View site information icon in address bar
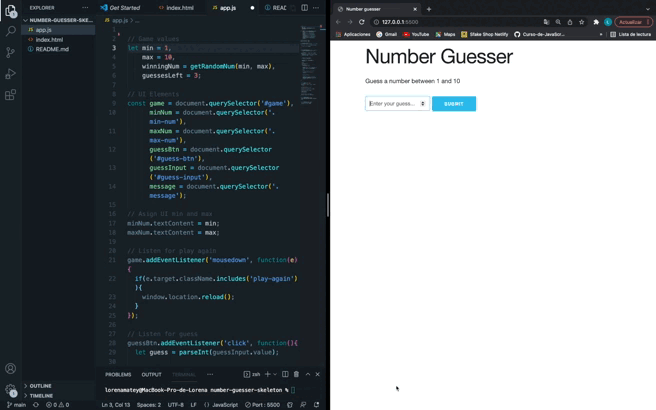656x410 pixels. [376, 22]
